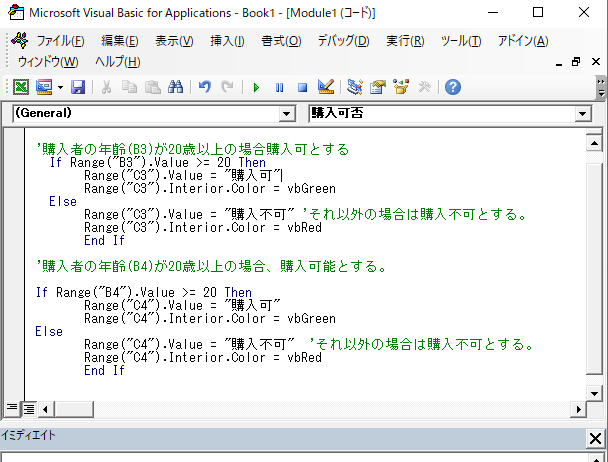The image size is (608, 462).
Task: Open the 編集(E) menu
Action: [119, 41]
